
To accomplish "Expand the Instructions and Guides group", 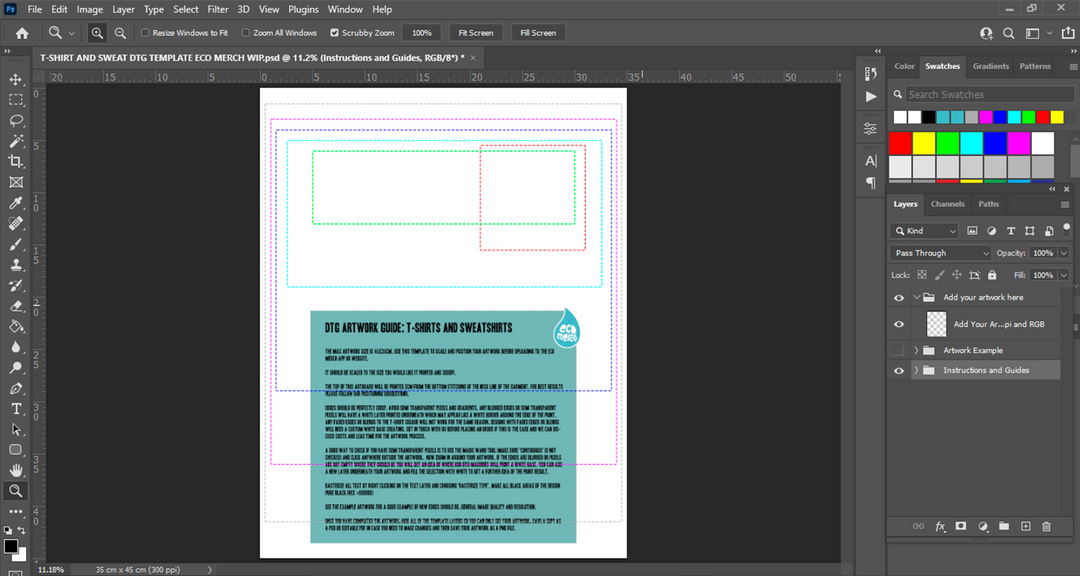I will (916, 370).
